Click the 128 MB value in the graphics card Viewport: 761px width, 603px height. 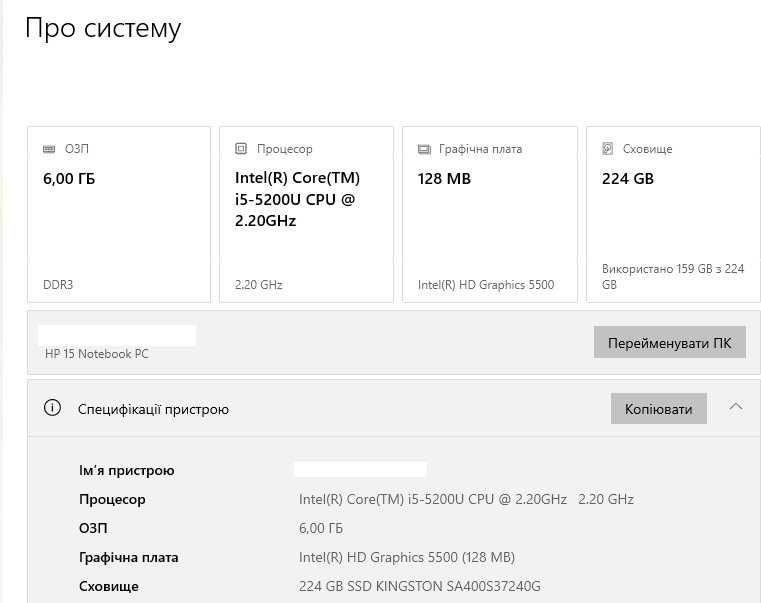click(444, 179)
